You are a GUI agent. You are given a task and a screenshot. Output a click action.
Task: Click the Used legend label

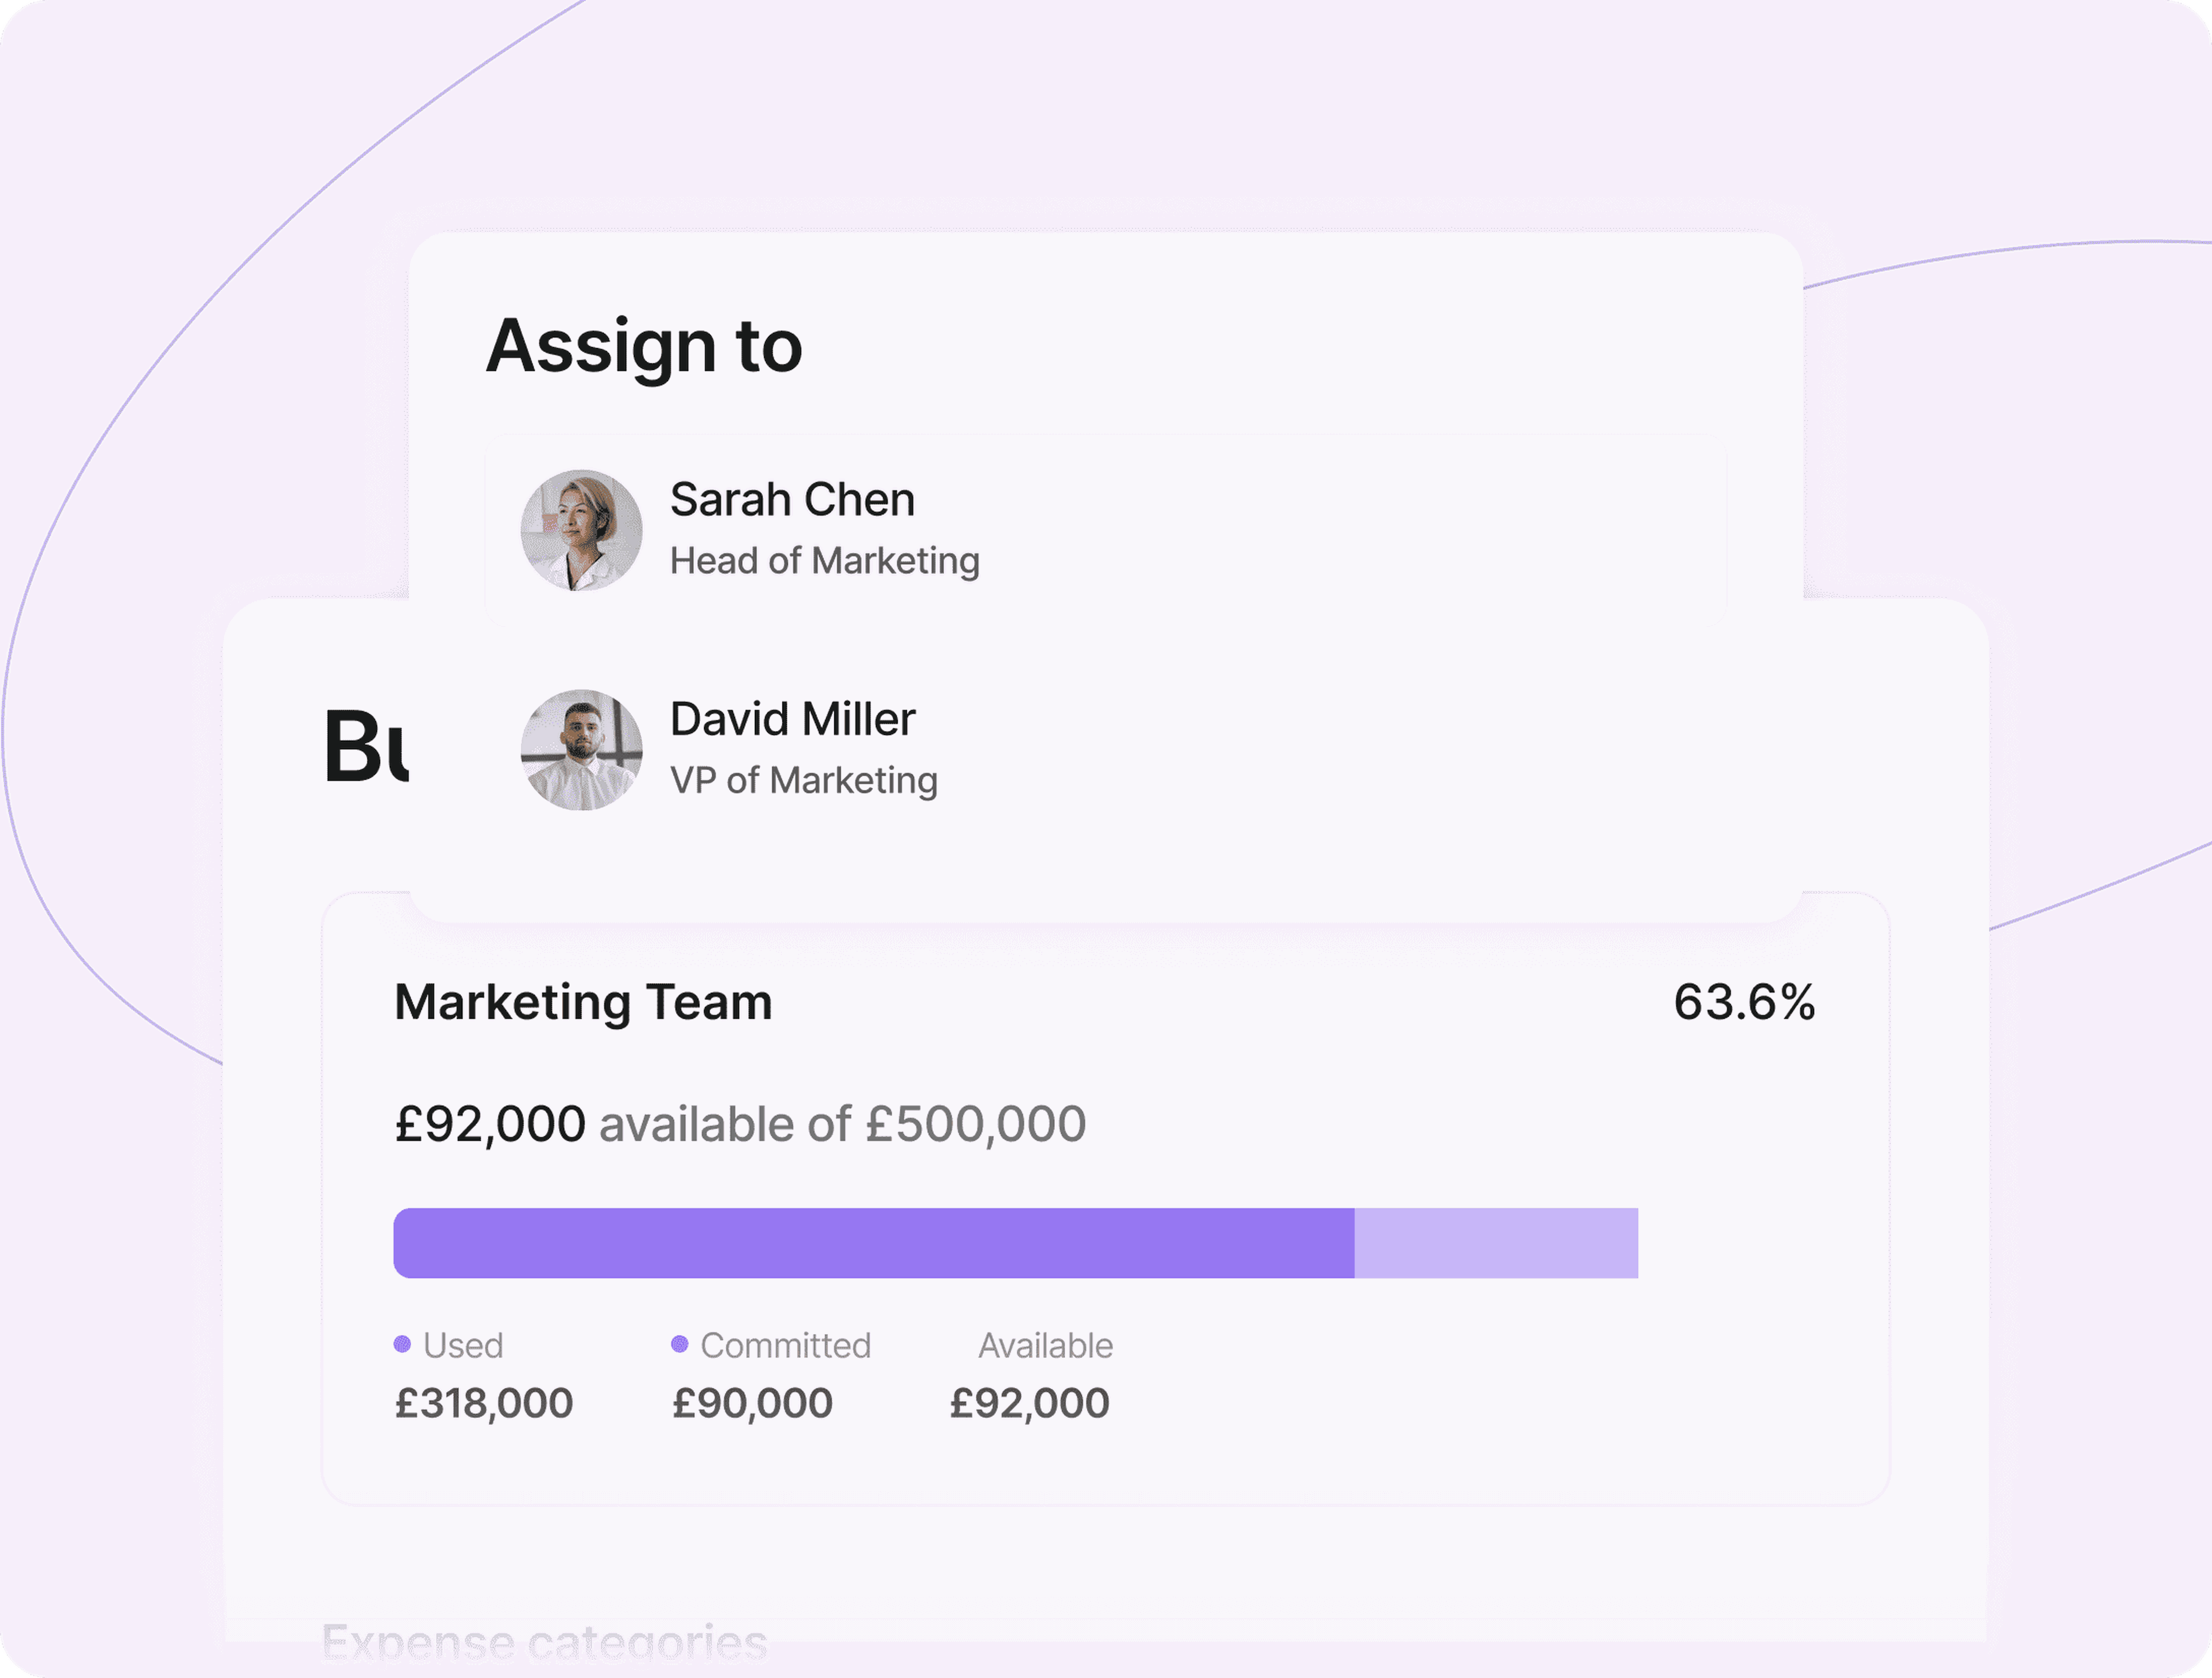[463, 1346]
